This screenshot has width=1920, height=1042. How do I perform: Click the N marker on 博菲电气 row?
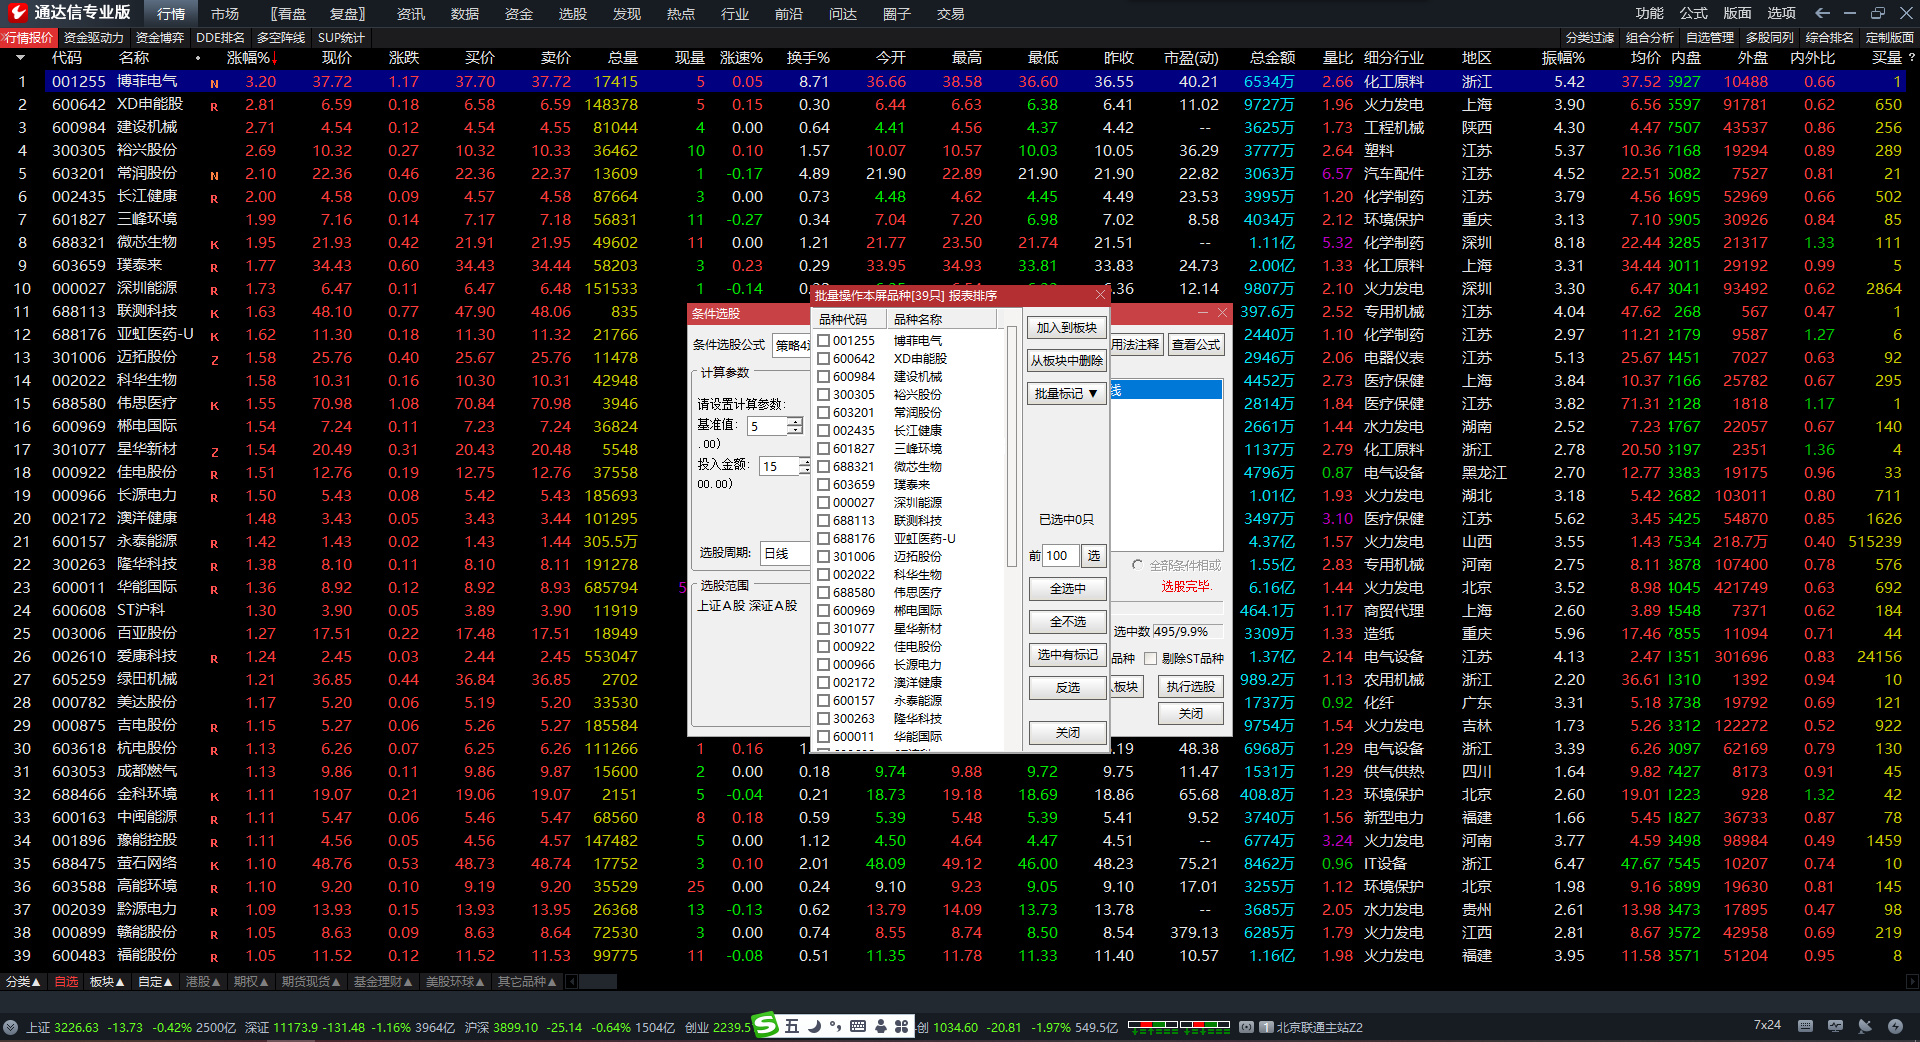click(x=214, y=83)
